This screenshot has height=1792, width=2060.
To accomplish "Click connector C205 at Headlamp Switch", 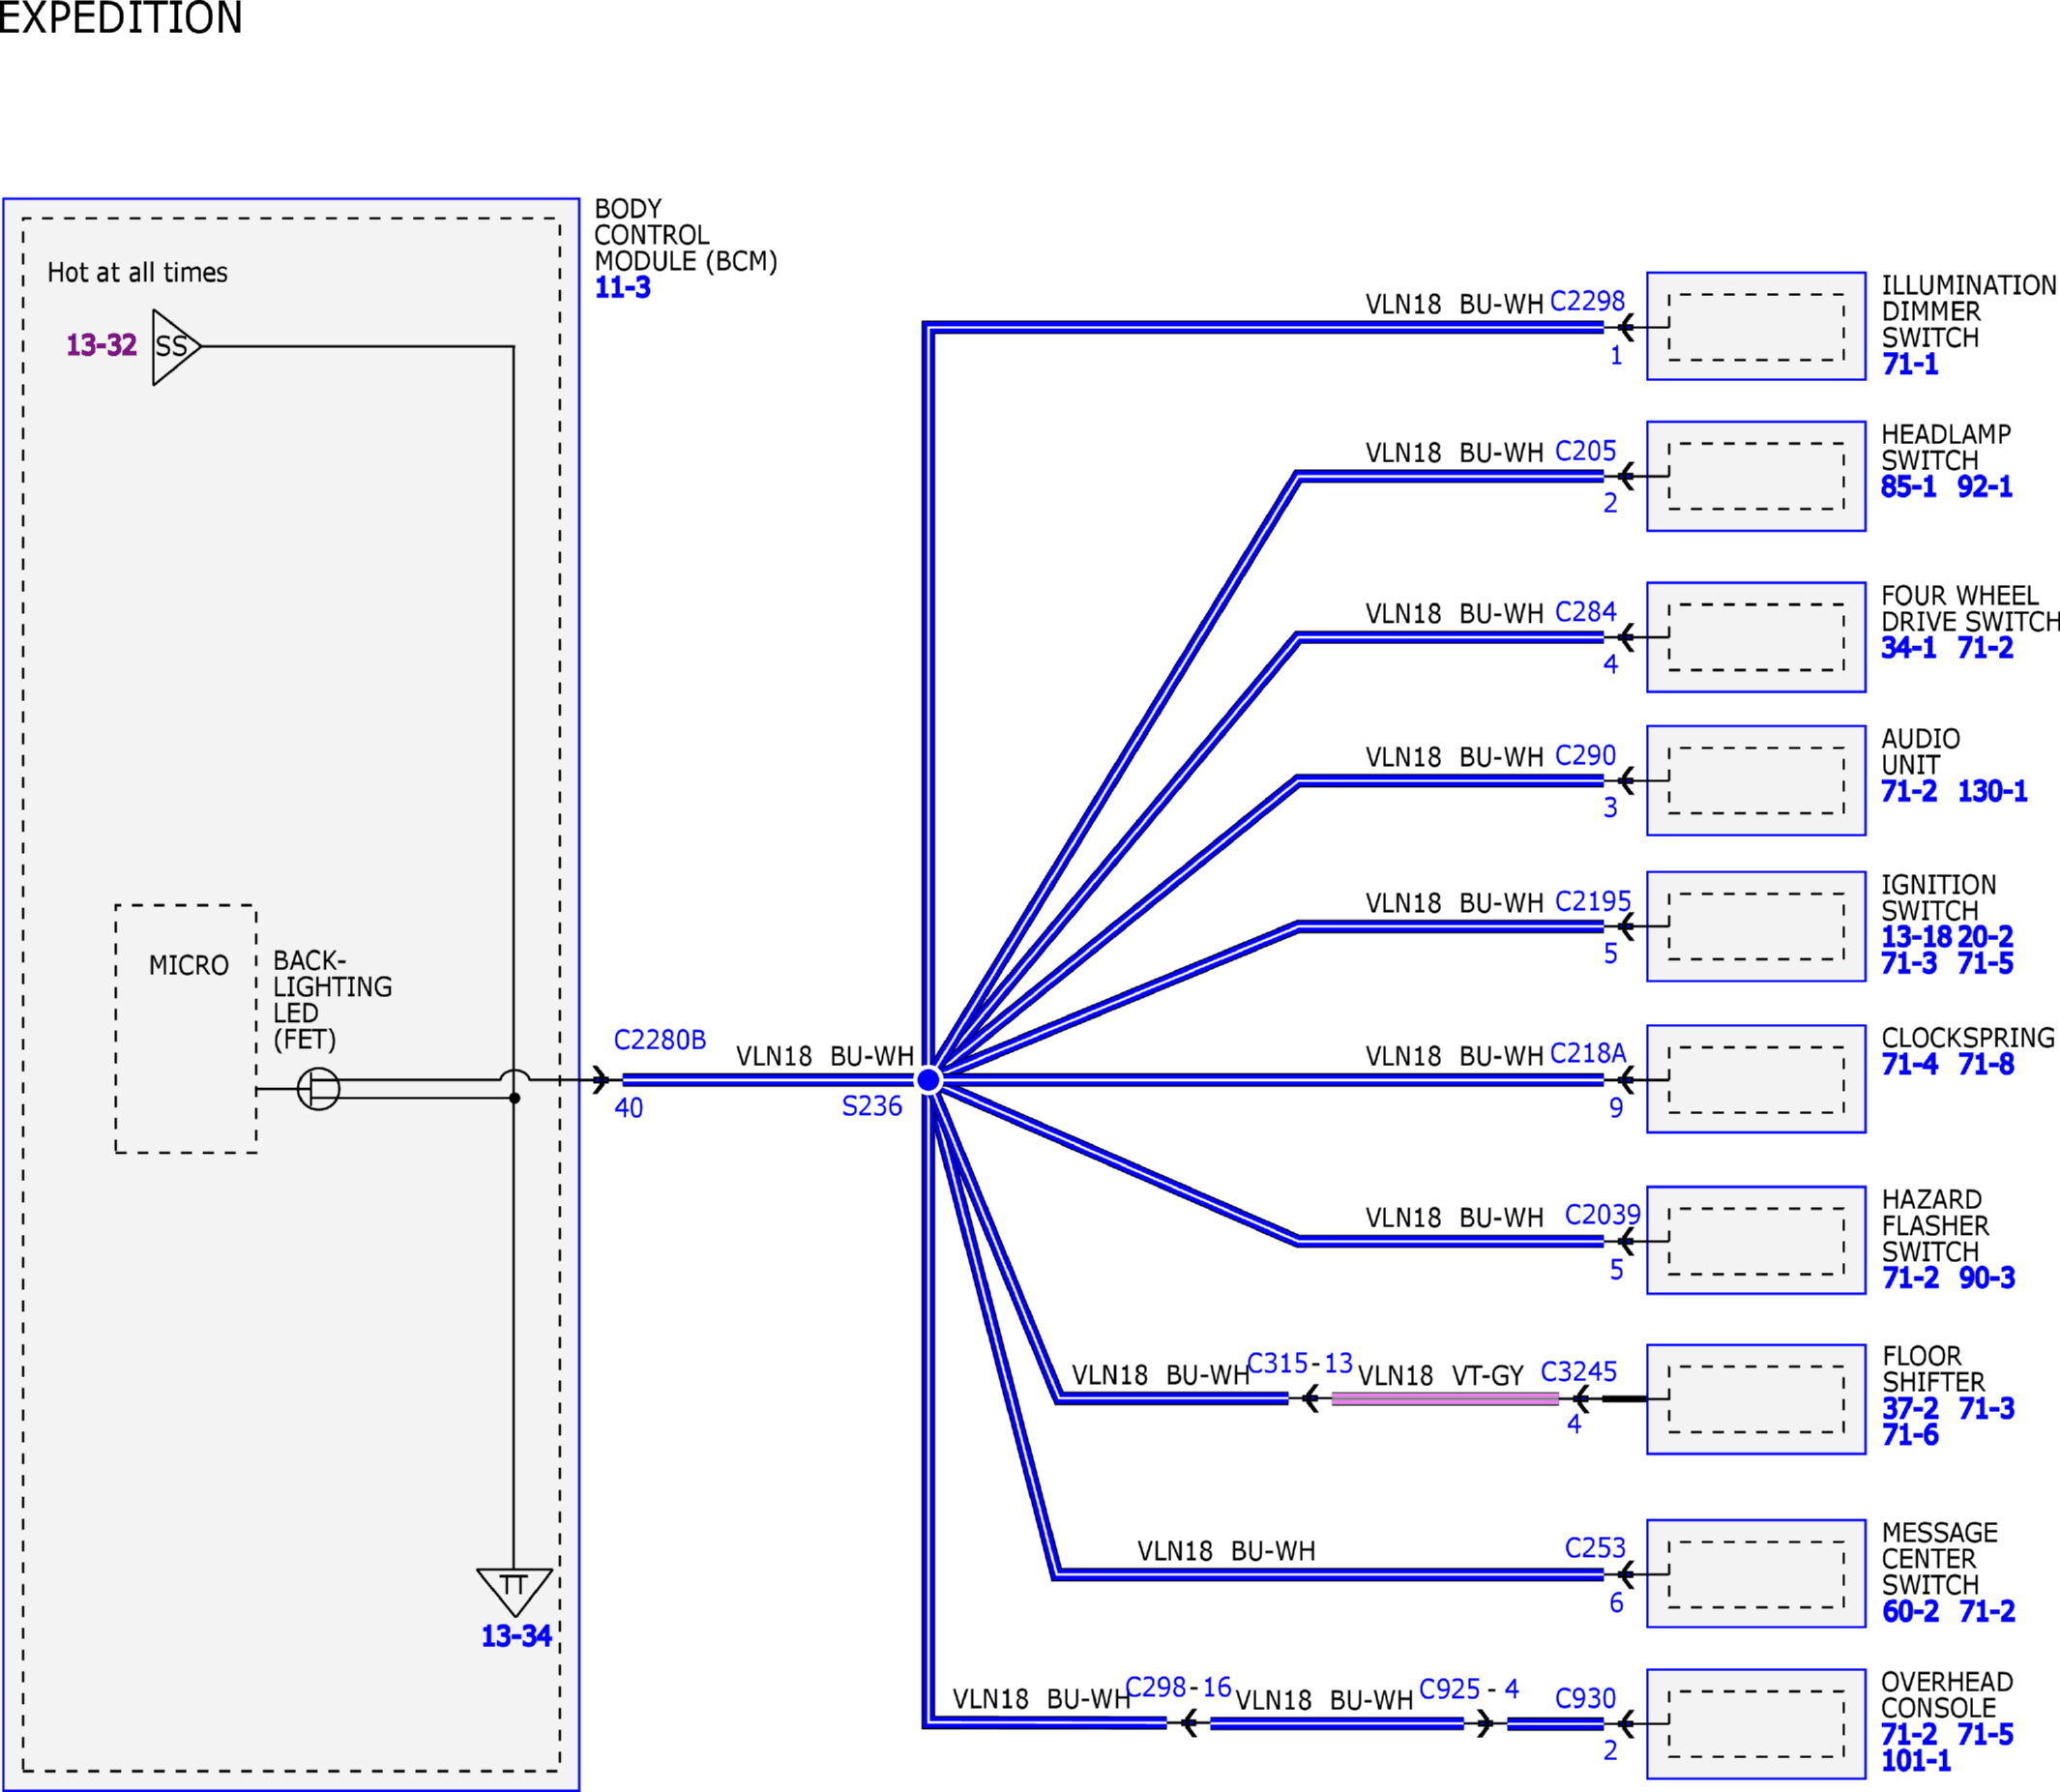I will pyautogui.click(x=1585, y=451).
